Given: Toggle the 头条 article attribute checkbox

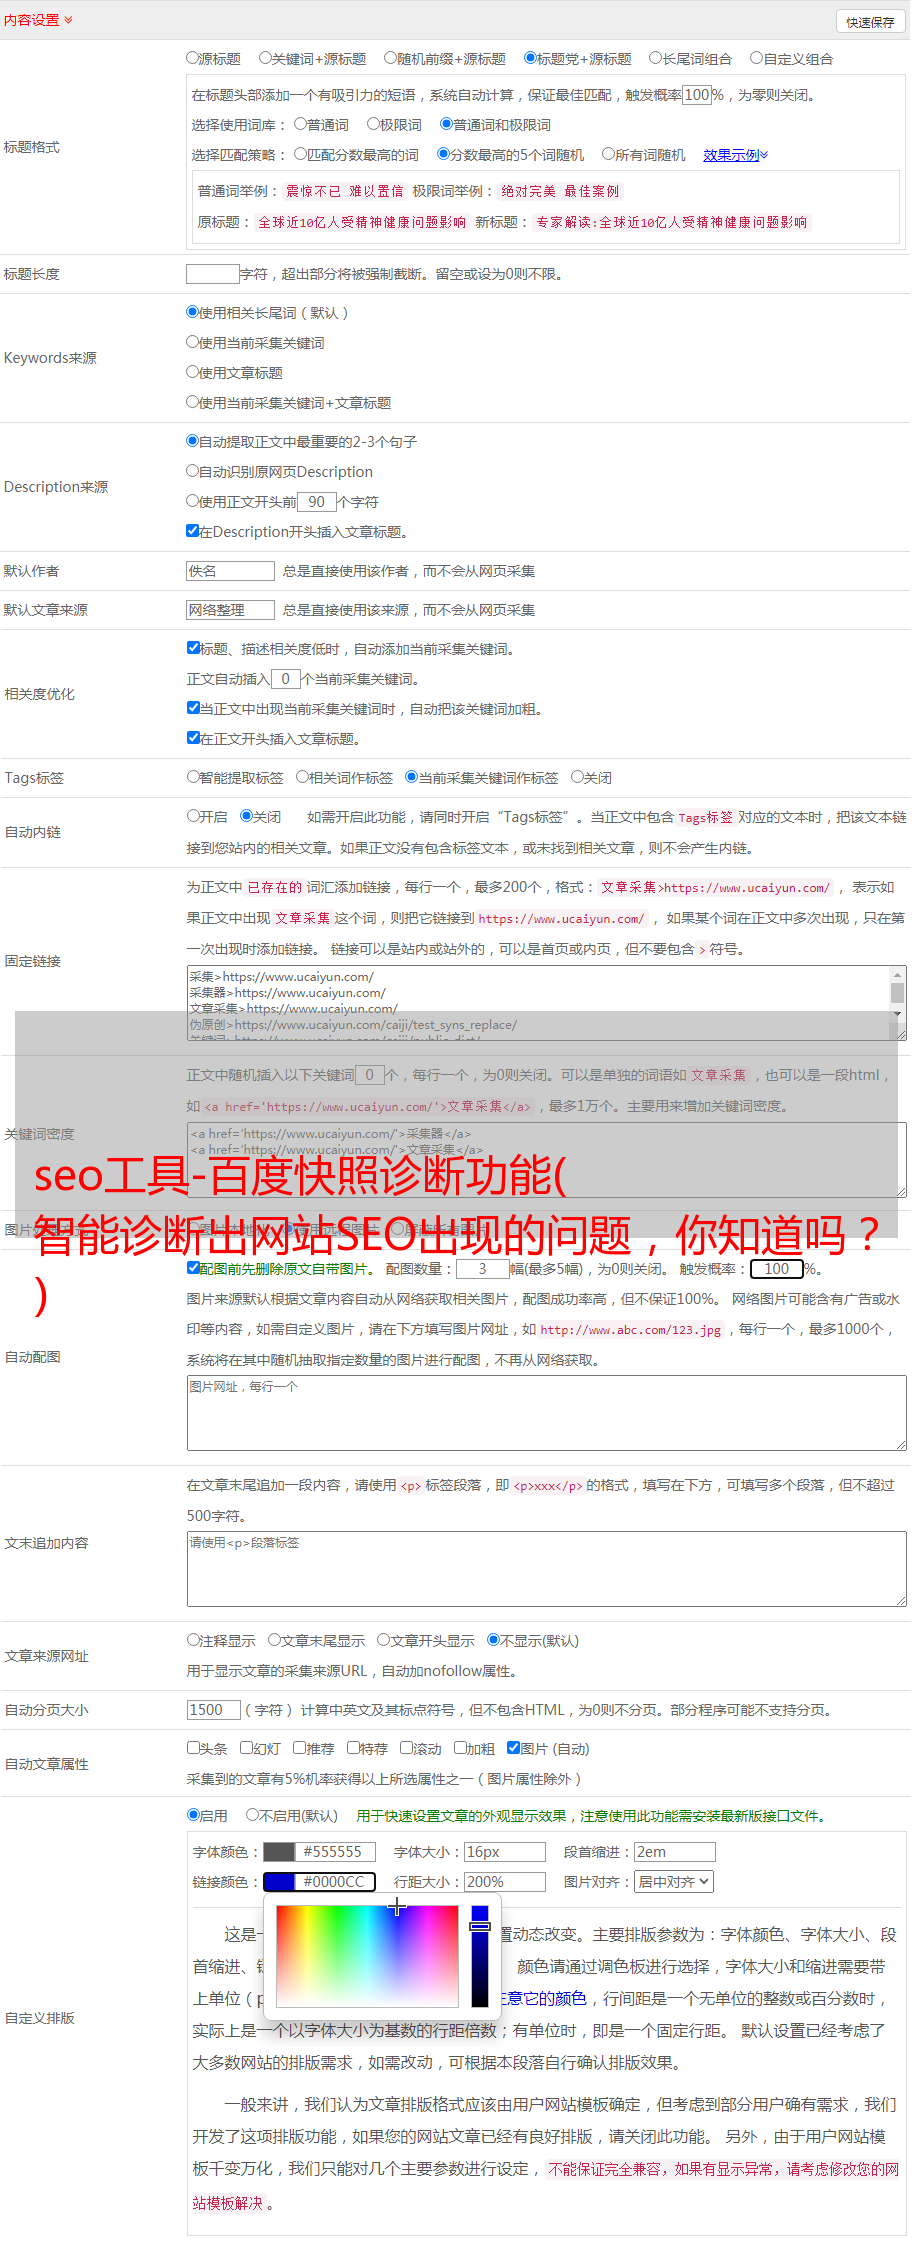Looking at the screenshot, I should tap(193, 1748).
